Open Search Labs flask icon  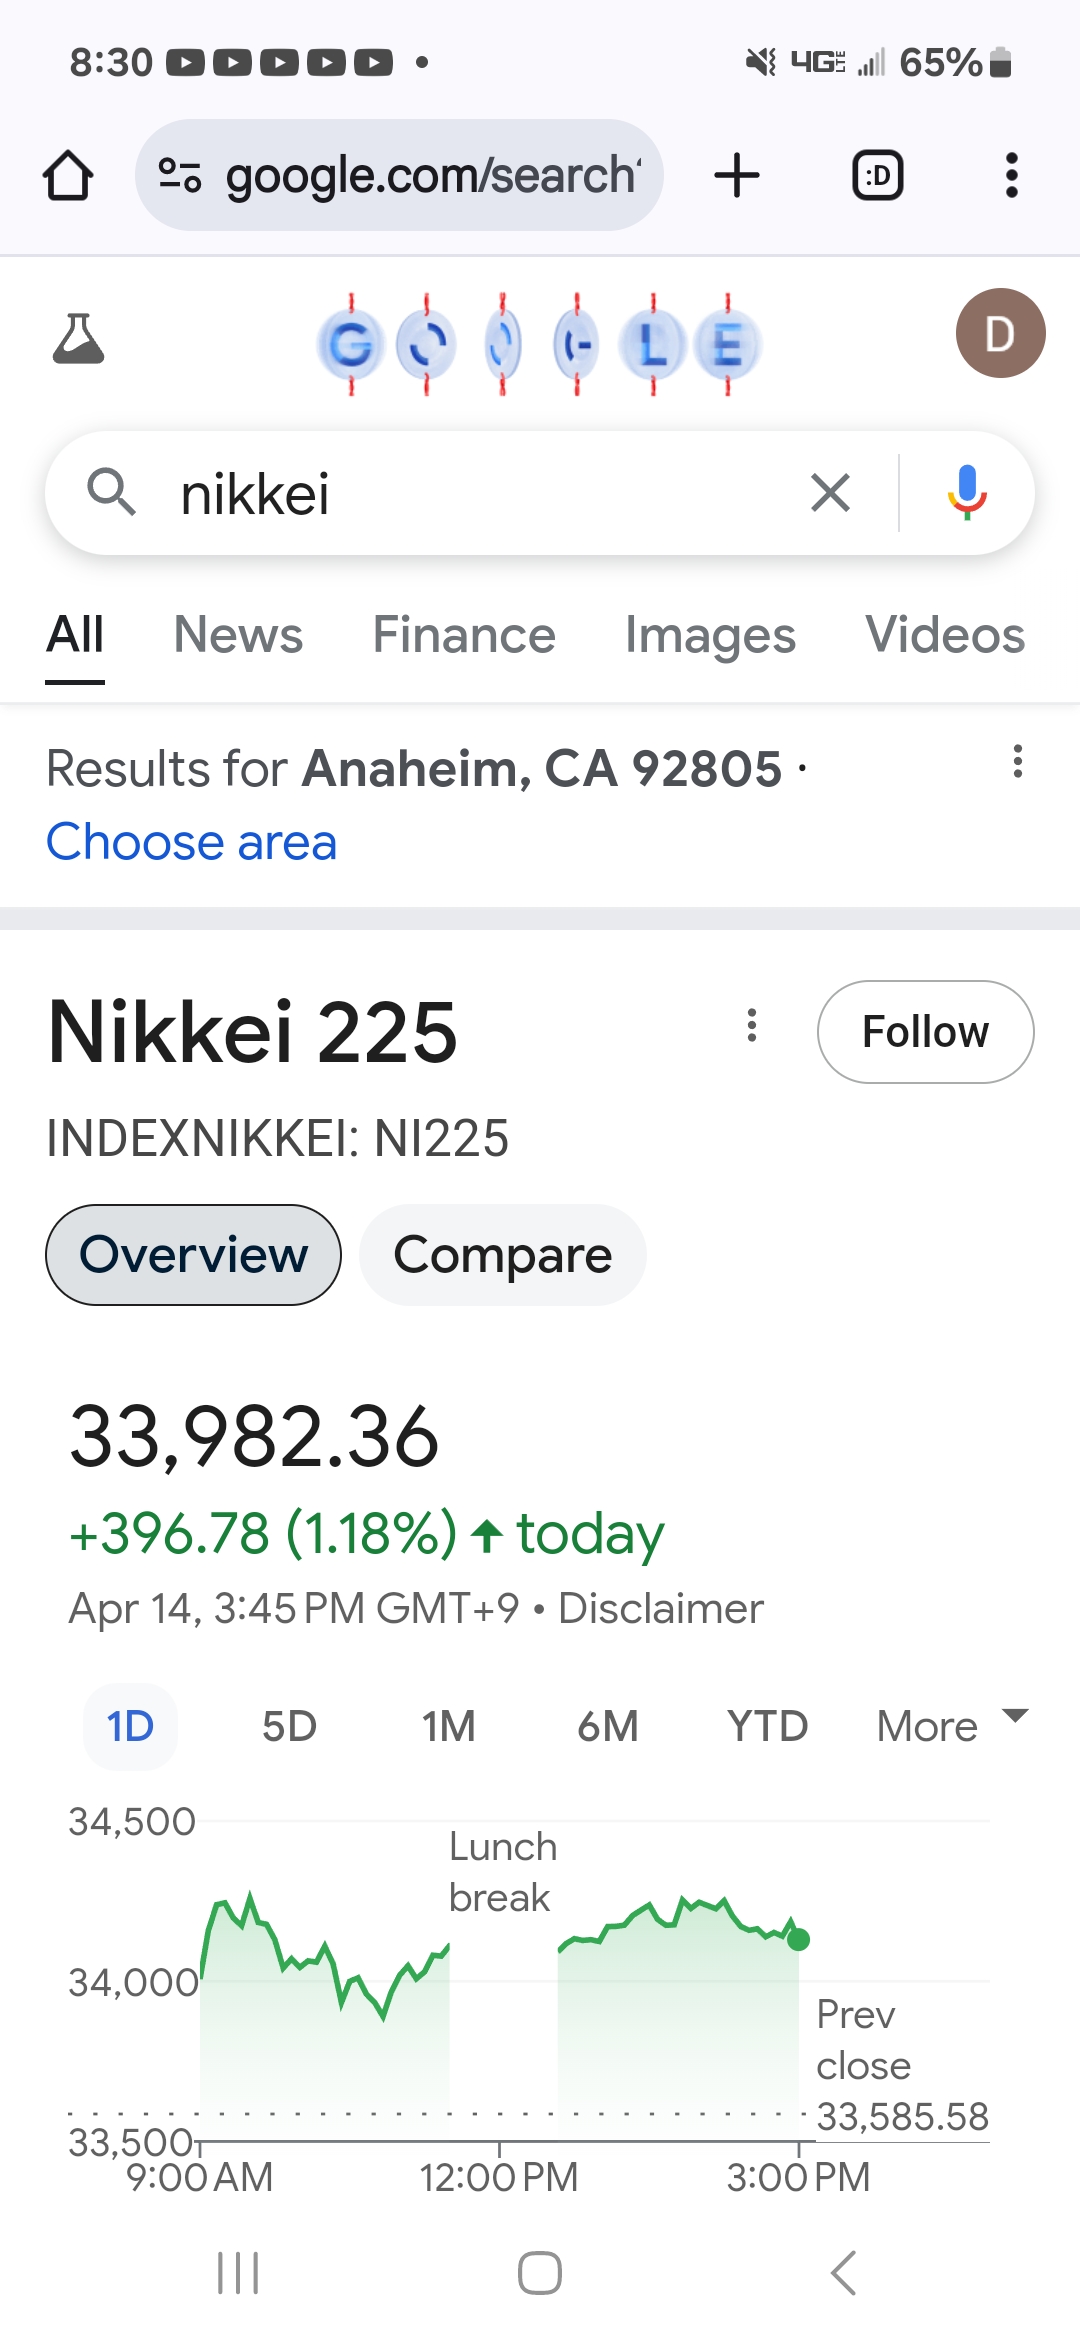[x=78, y=338]
